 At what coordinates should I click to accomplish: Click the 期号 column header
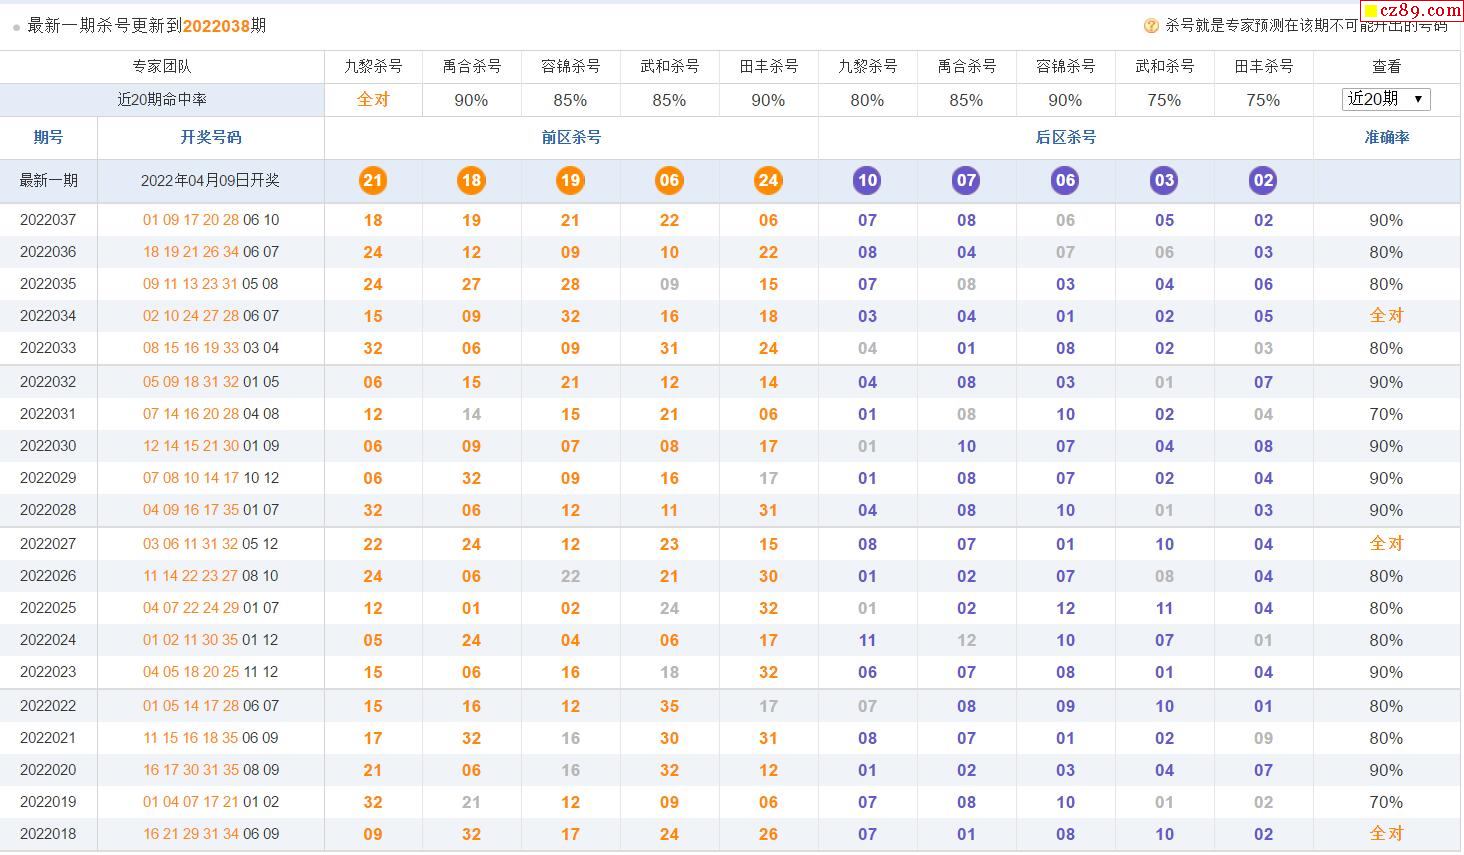pyautogui.click(x=48, y=138)
